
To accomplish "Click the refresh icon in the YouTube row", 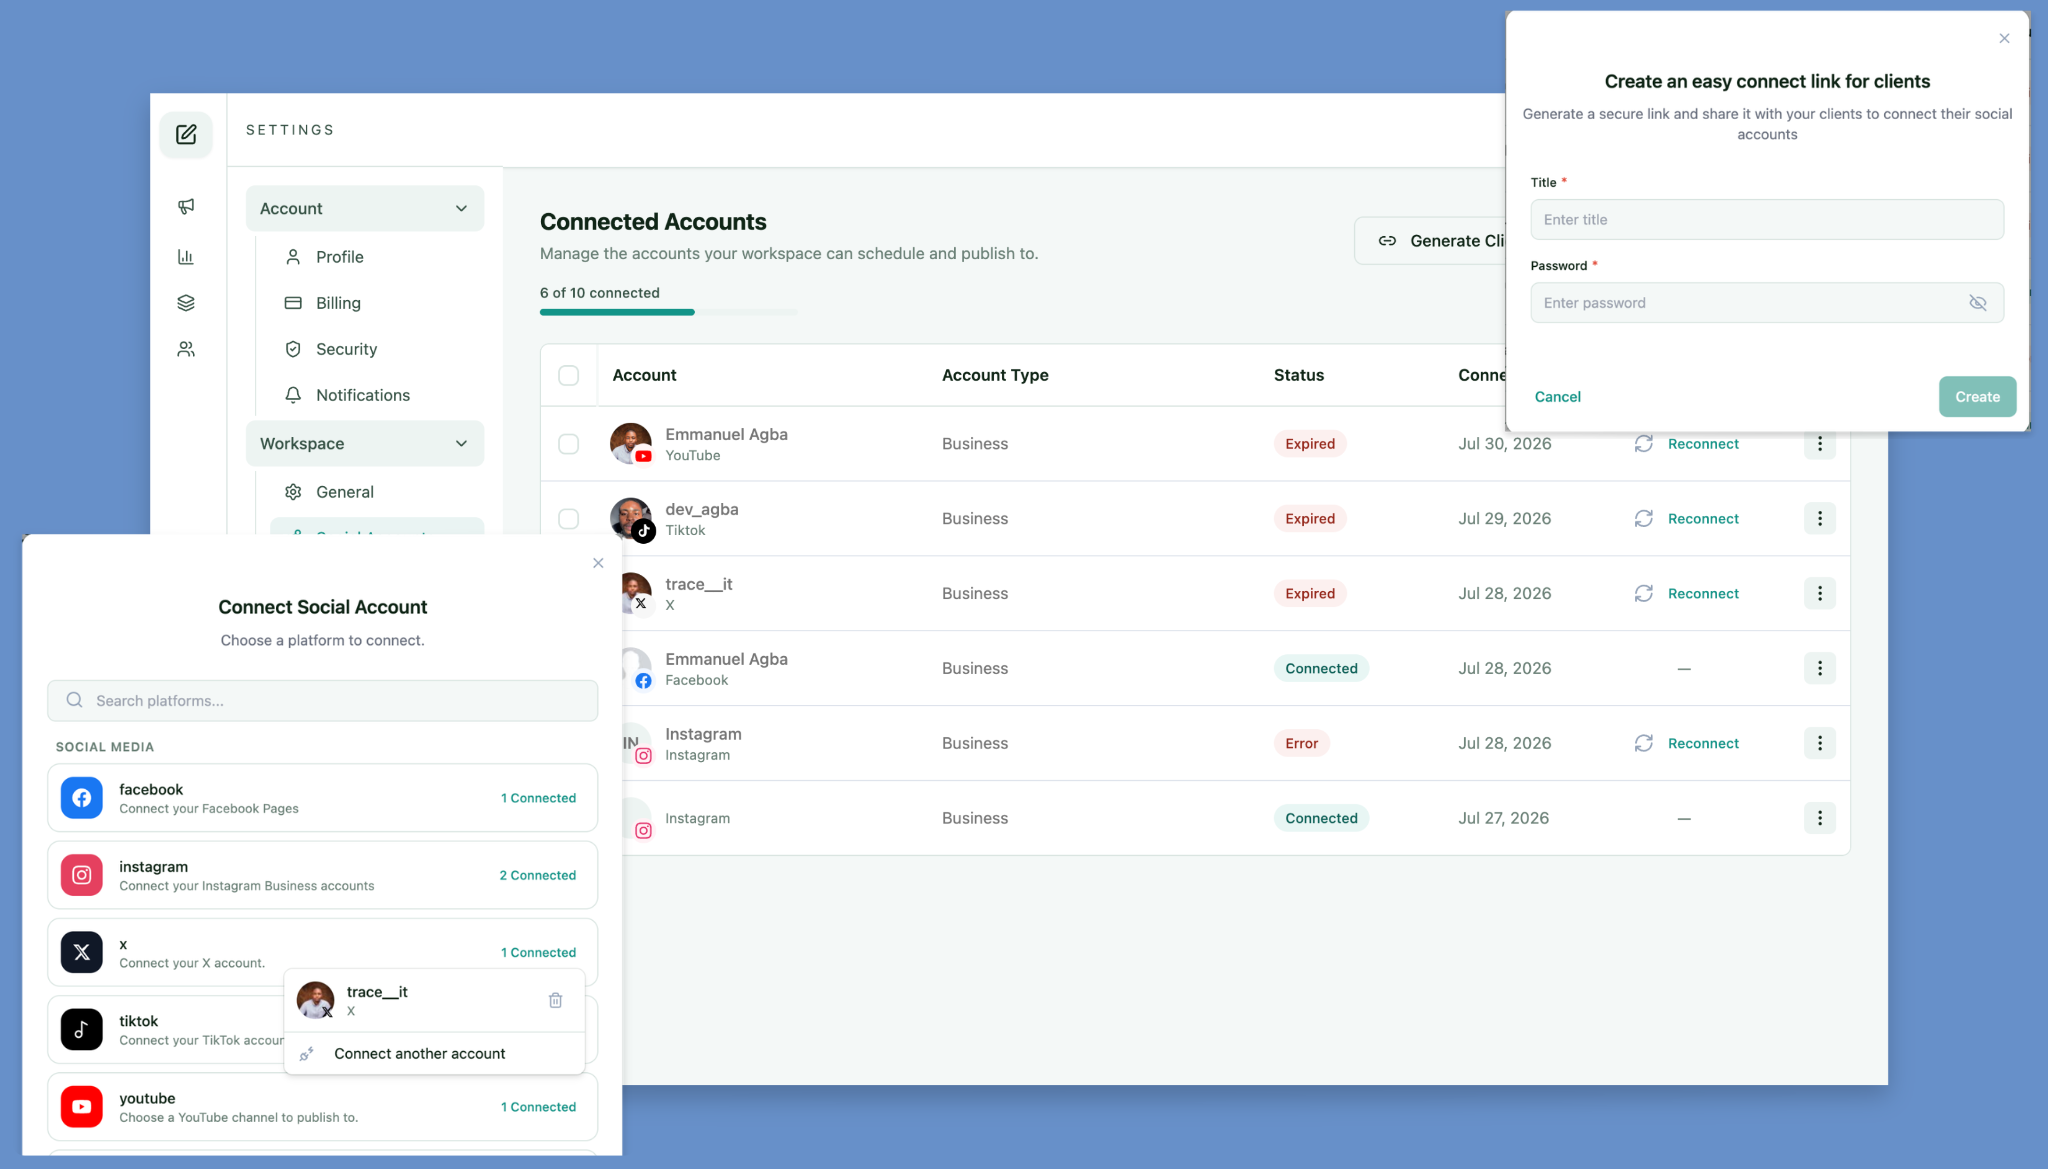I will click(1644, 444).
